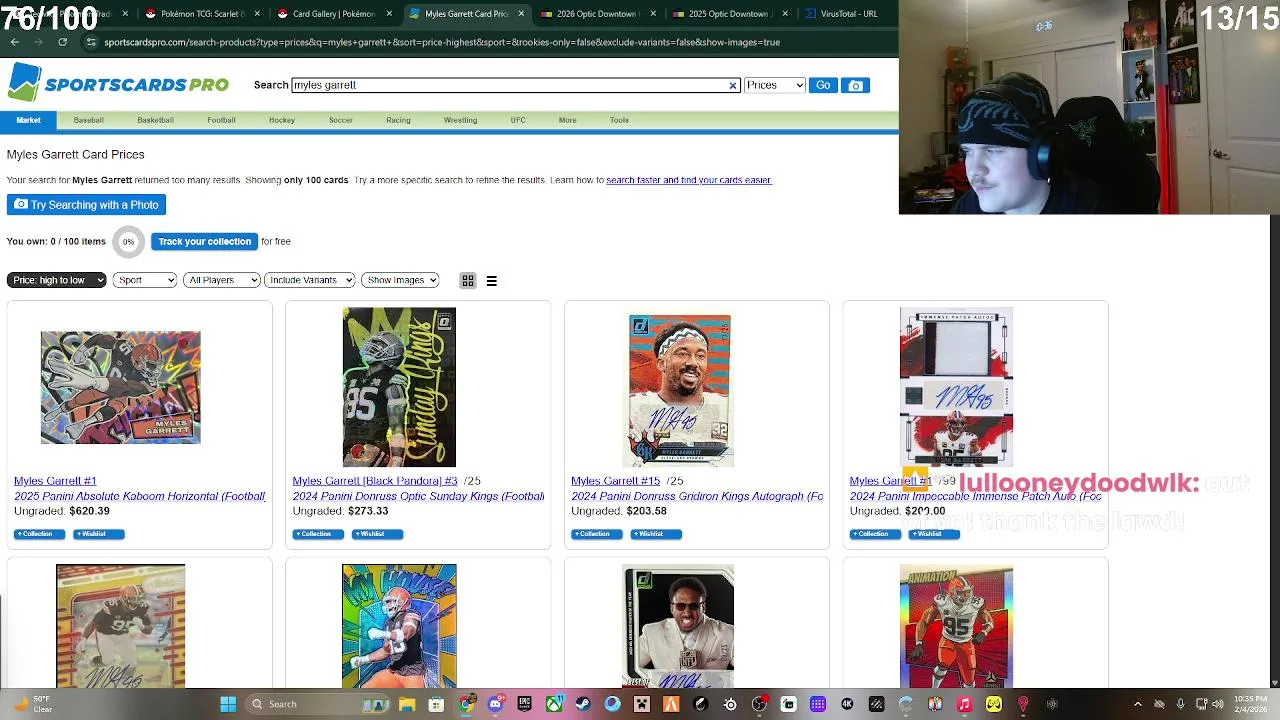Select Hockey in the nav bar
1280x720 pixels.
(x=282, y=120)
